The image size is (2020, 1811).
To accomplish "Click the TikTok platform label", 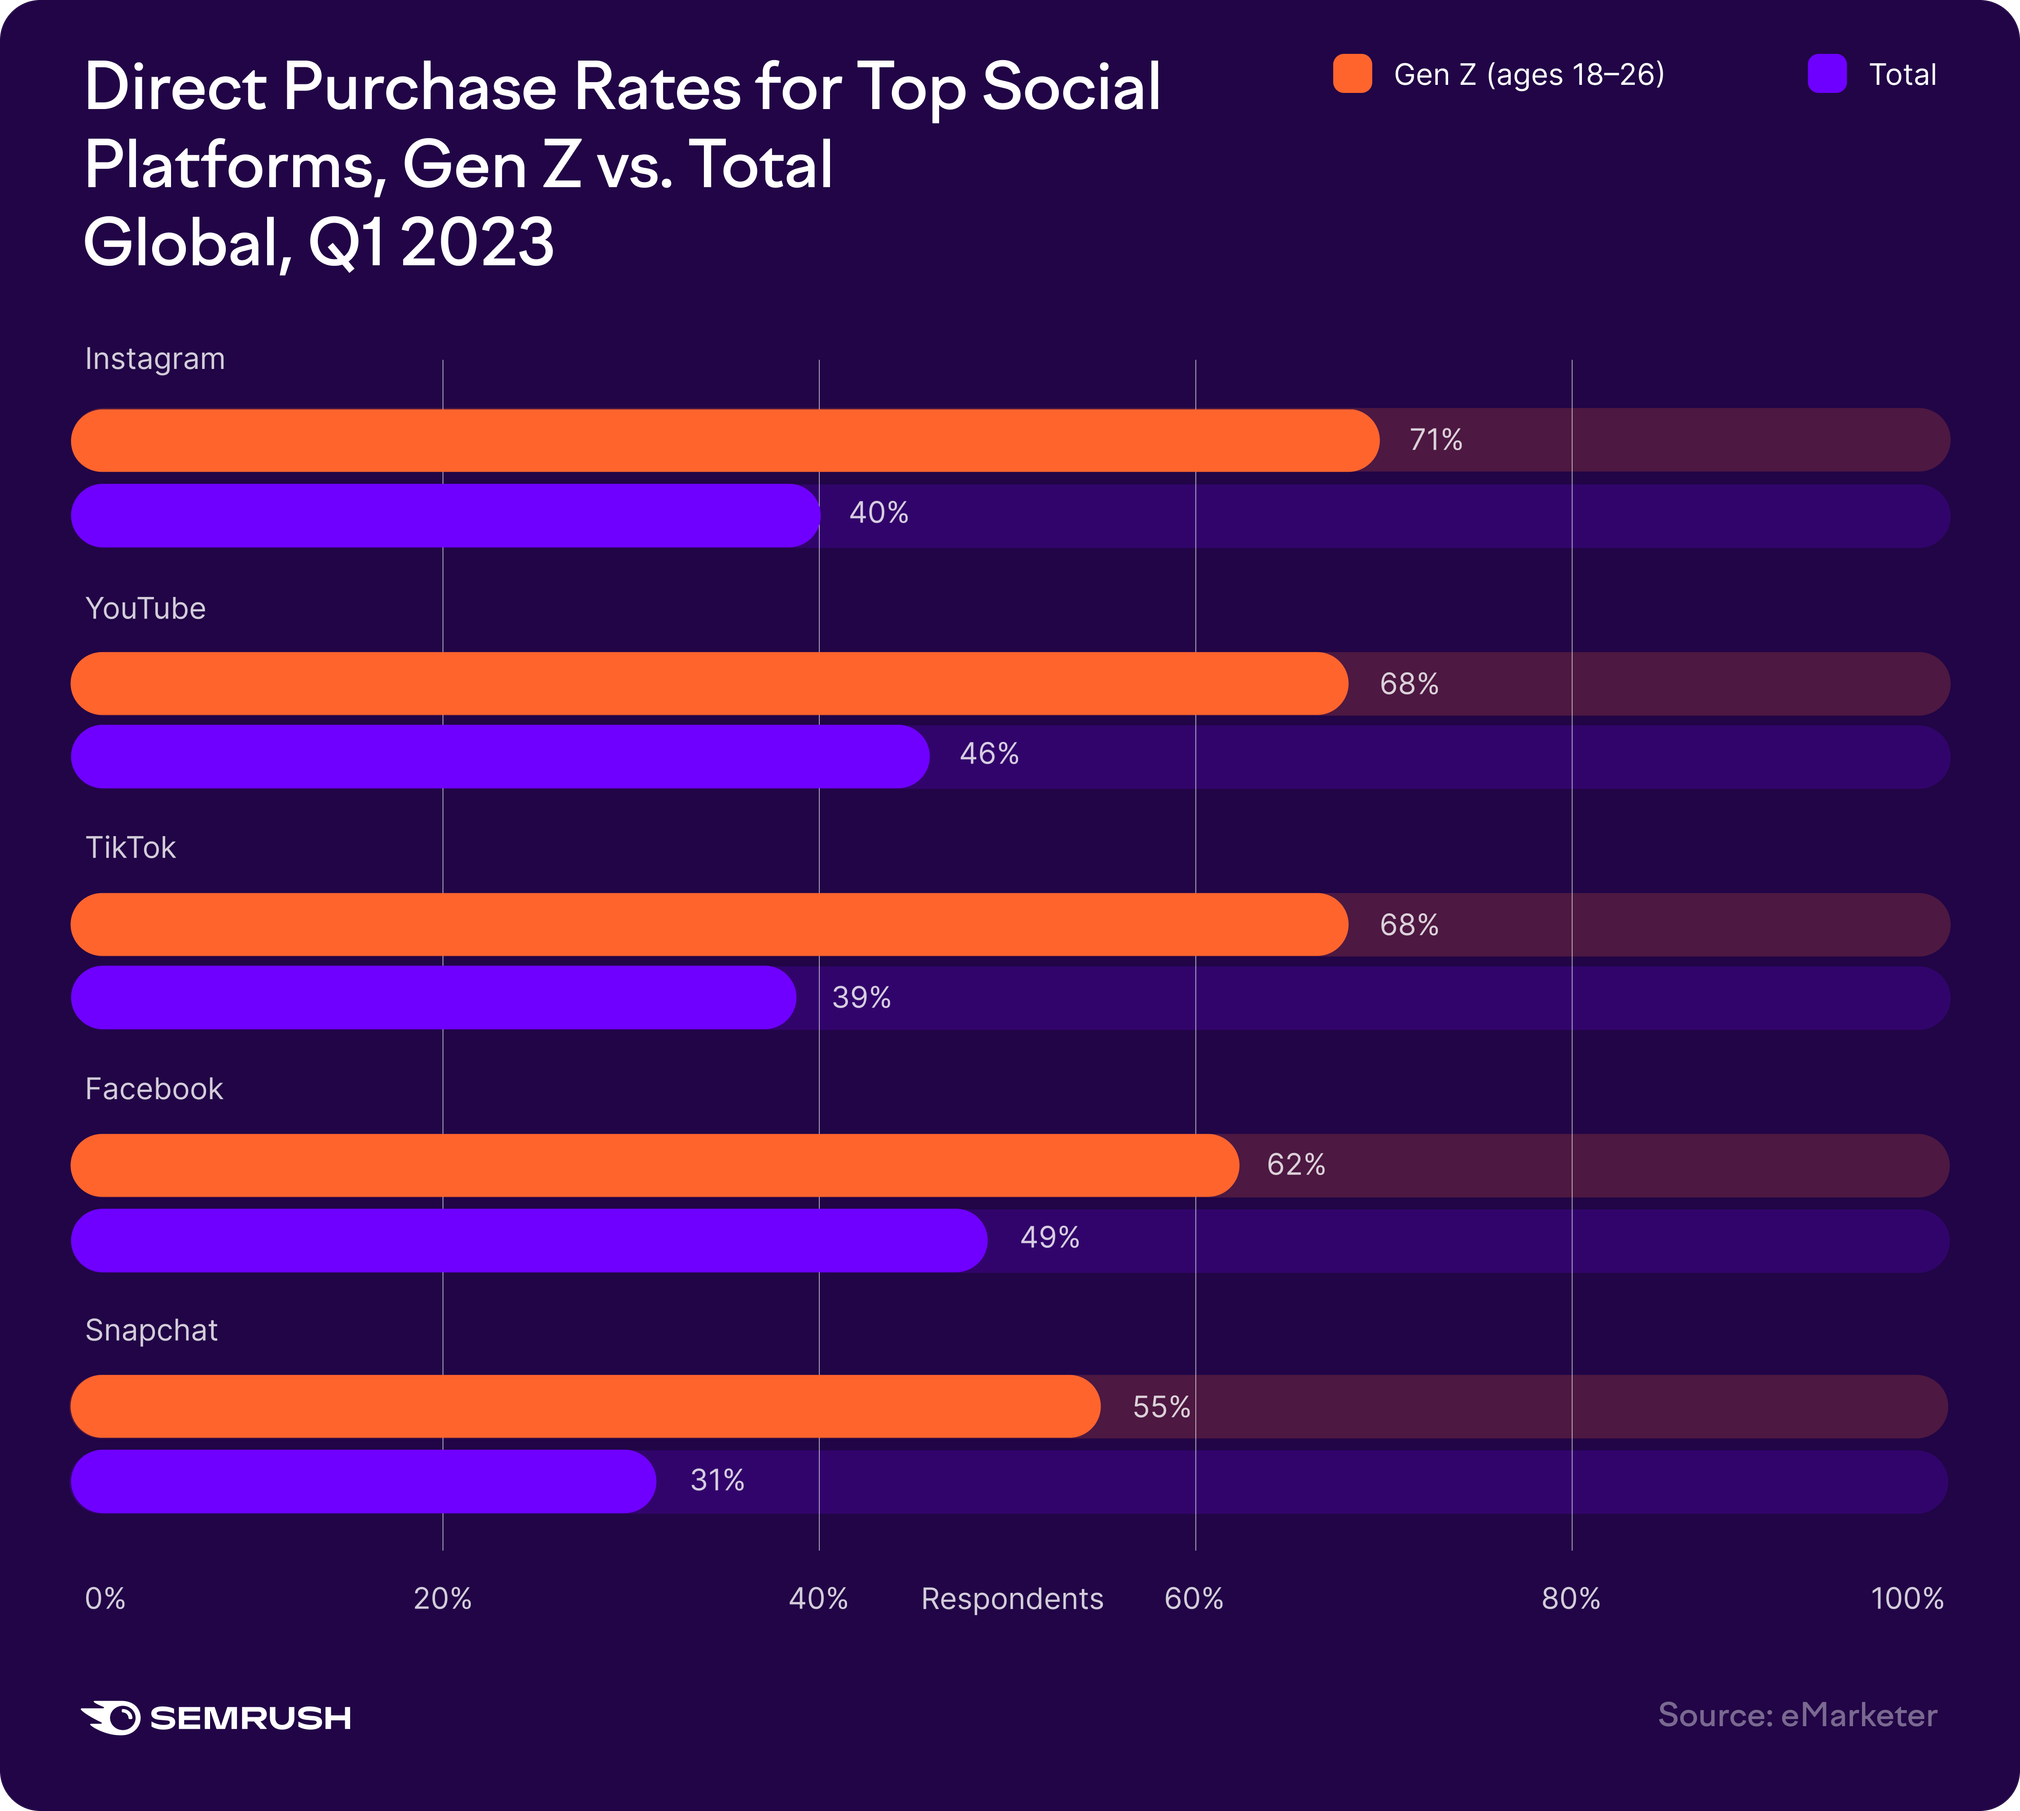I will pyautogui.click(x=130, y=848).
